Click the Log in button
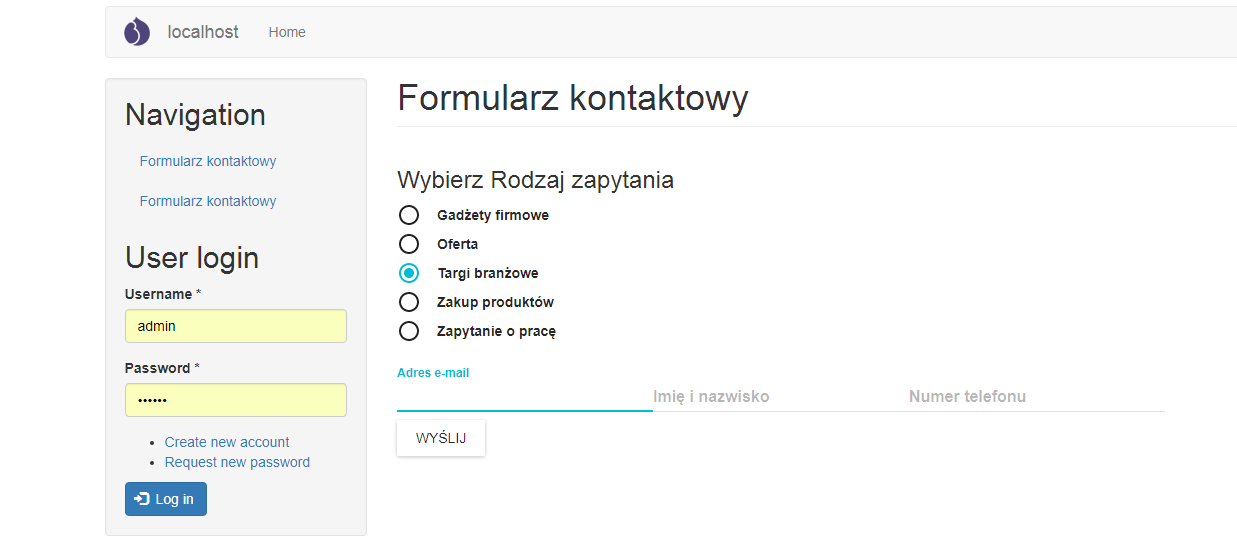This screenshot has width=1237, height=540. pyautogui.click(x=166, y=499)
